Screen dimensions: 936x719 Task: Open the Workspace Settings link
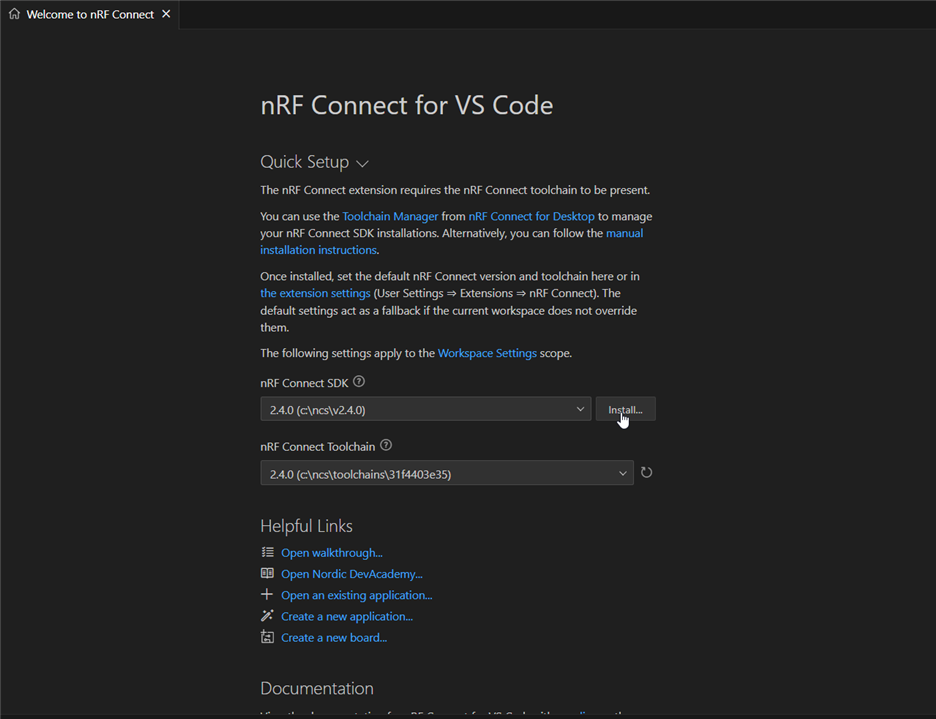(487, 353)
